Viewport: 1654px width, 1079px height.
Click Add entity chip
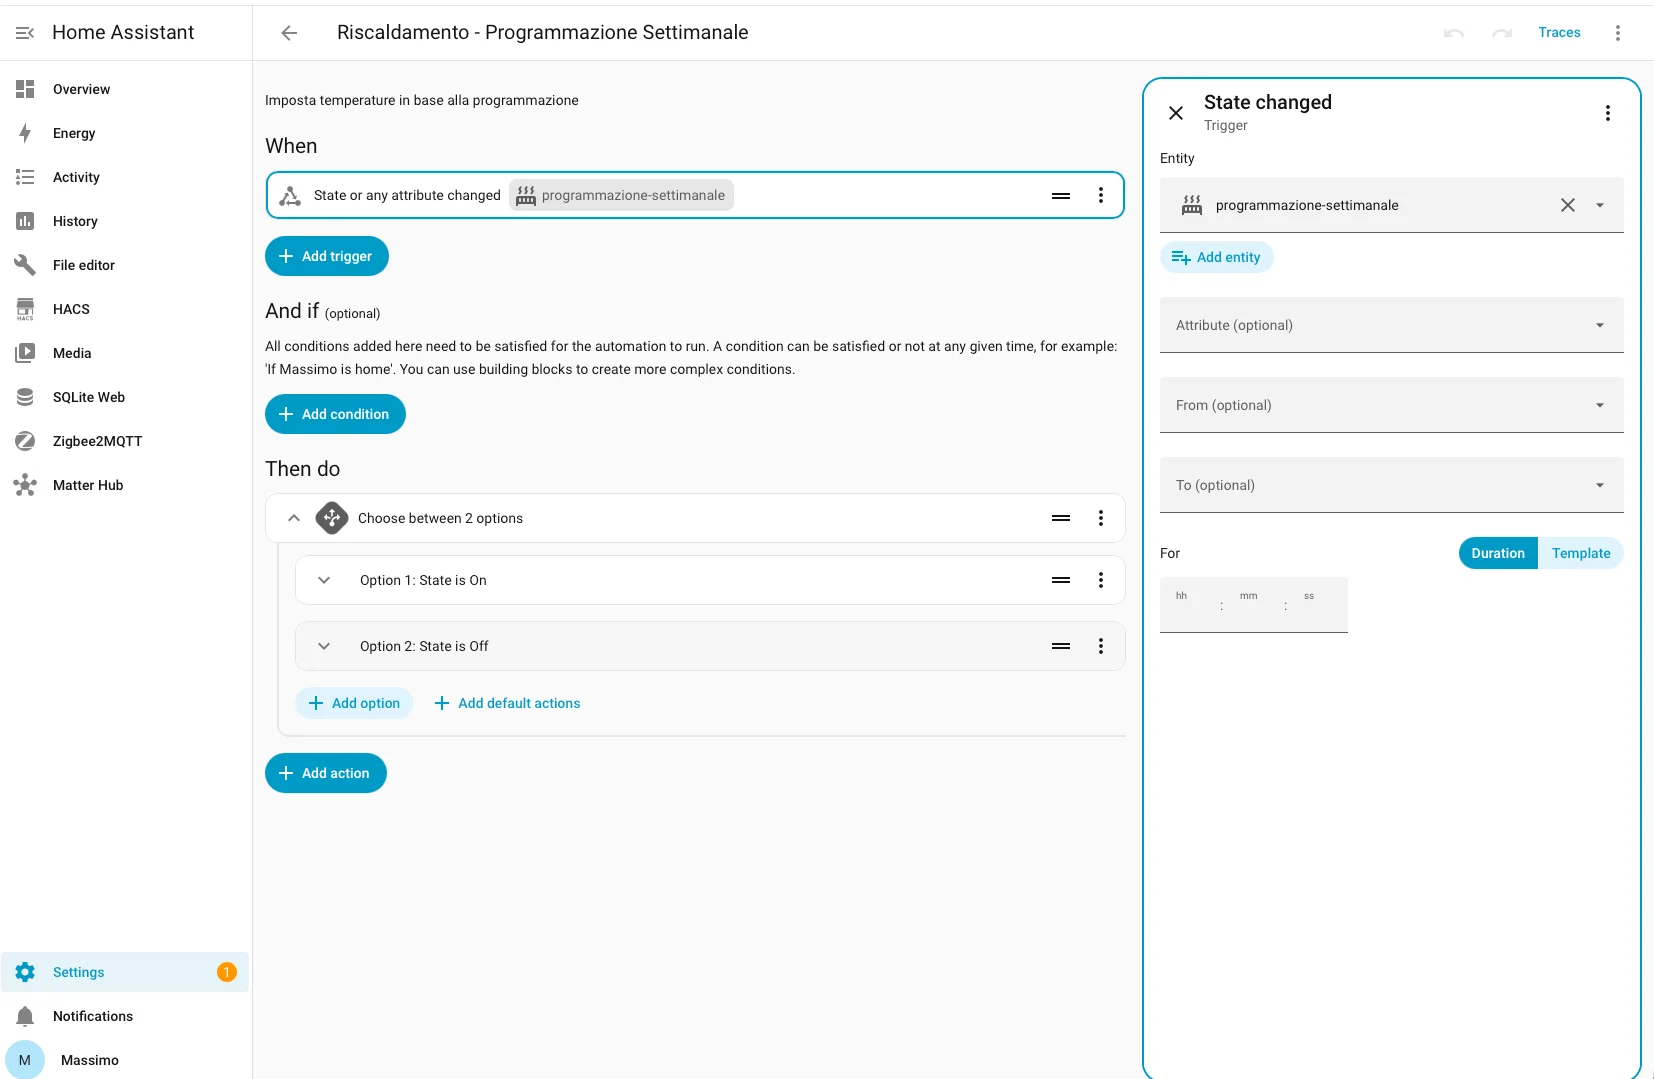[1216, 257]
